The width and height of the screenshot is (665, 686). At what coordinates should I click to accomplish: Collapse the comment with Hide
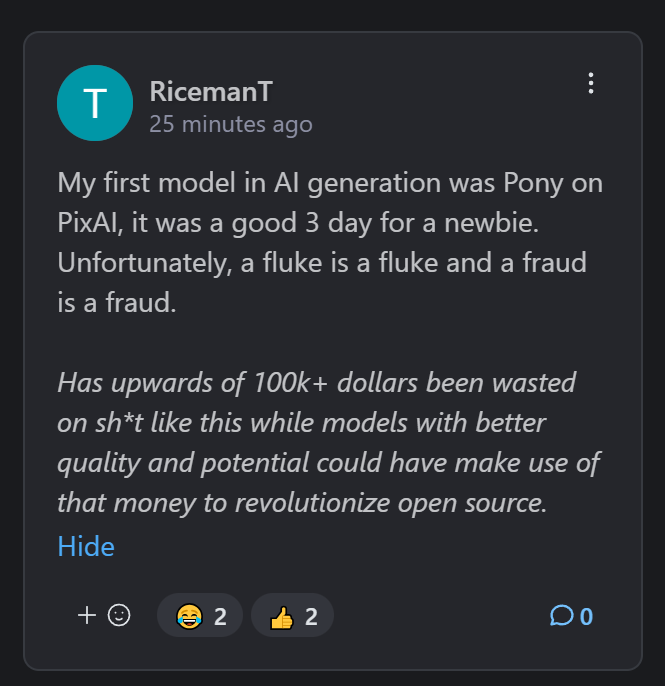[x=86, y=546]
